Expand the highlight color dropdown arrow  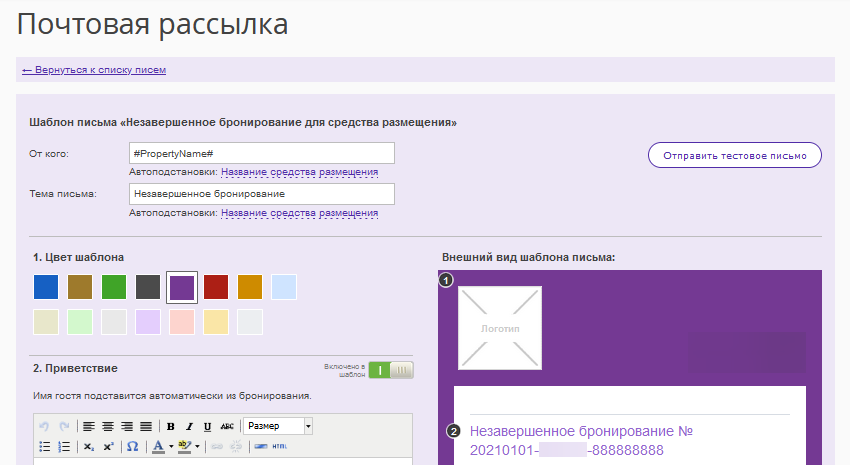point(197,447)
